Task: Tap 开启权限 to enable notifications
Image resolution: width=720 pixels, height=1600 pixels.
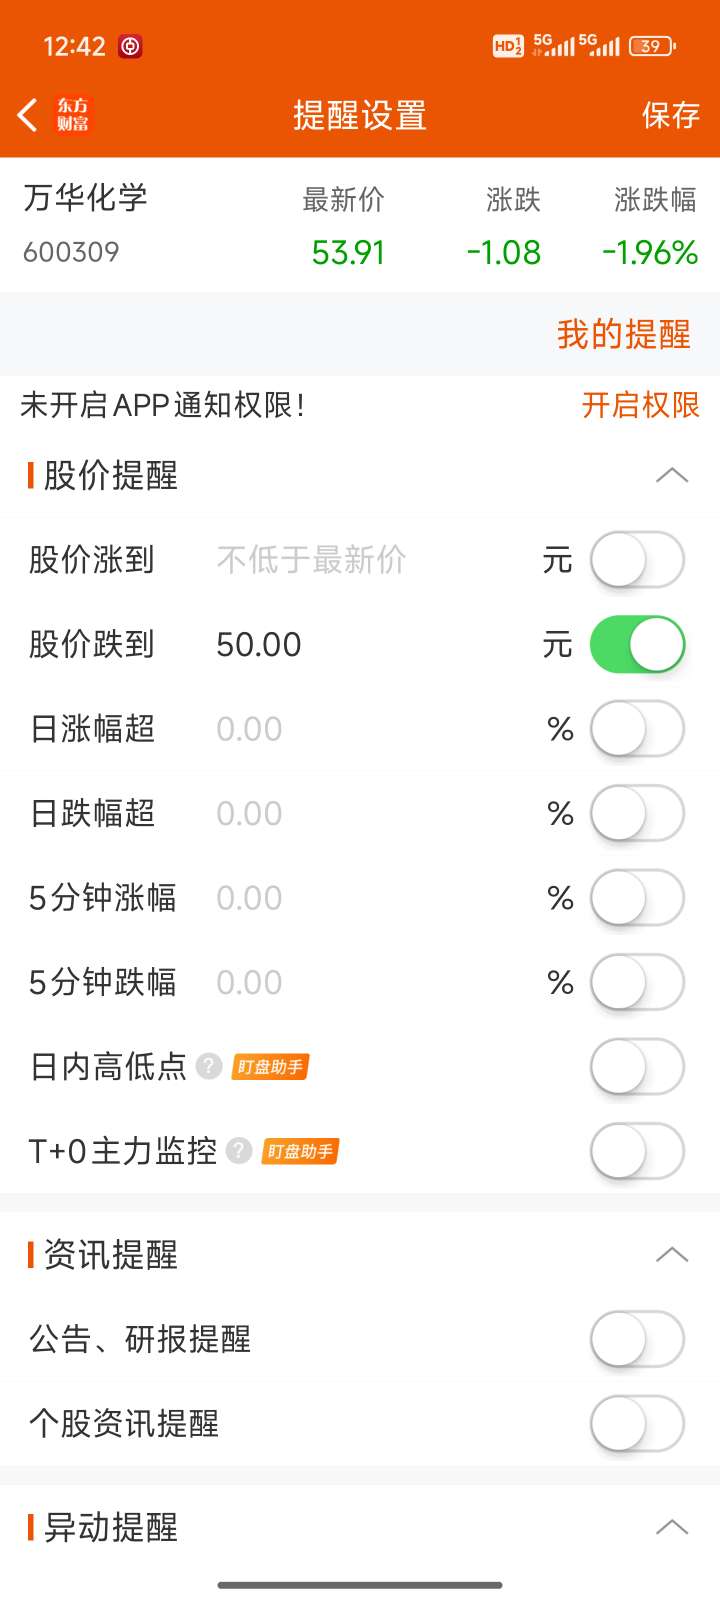Action: point(641,405)
